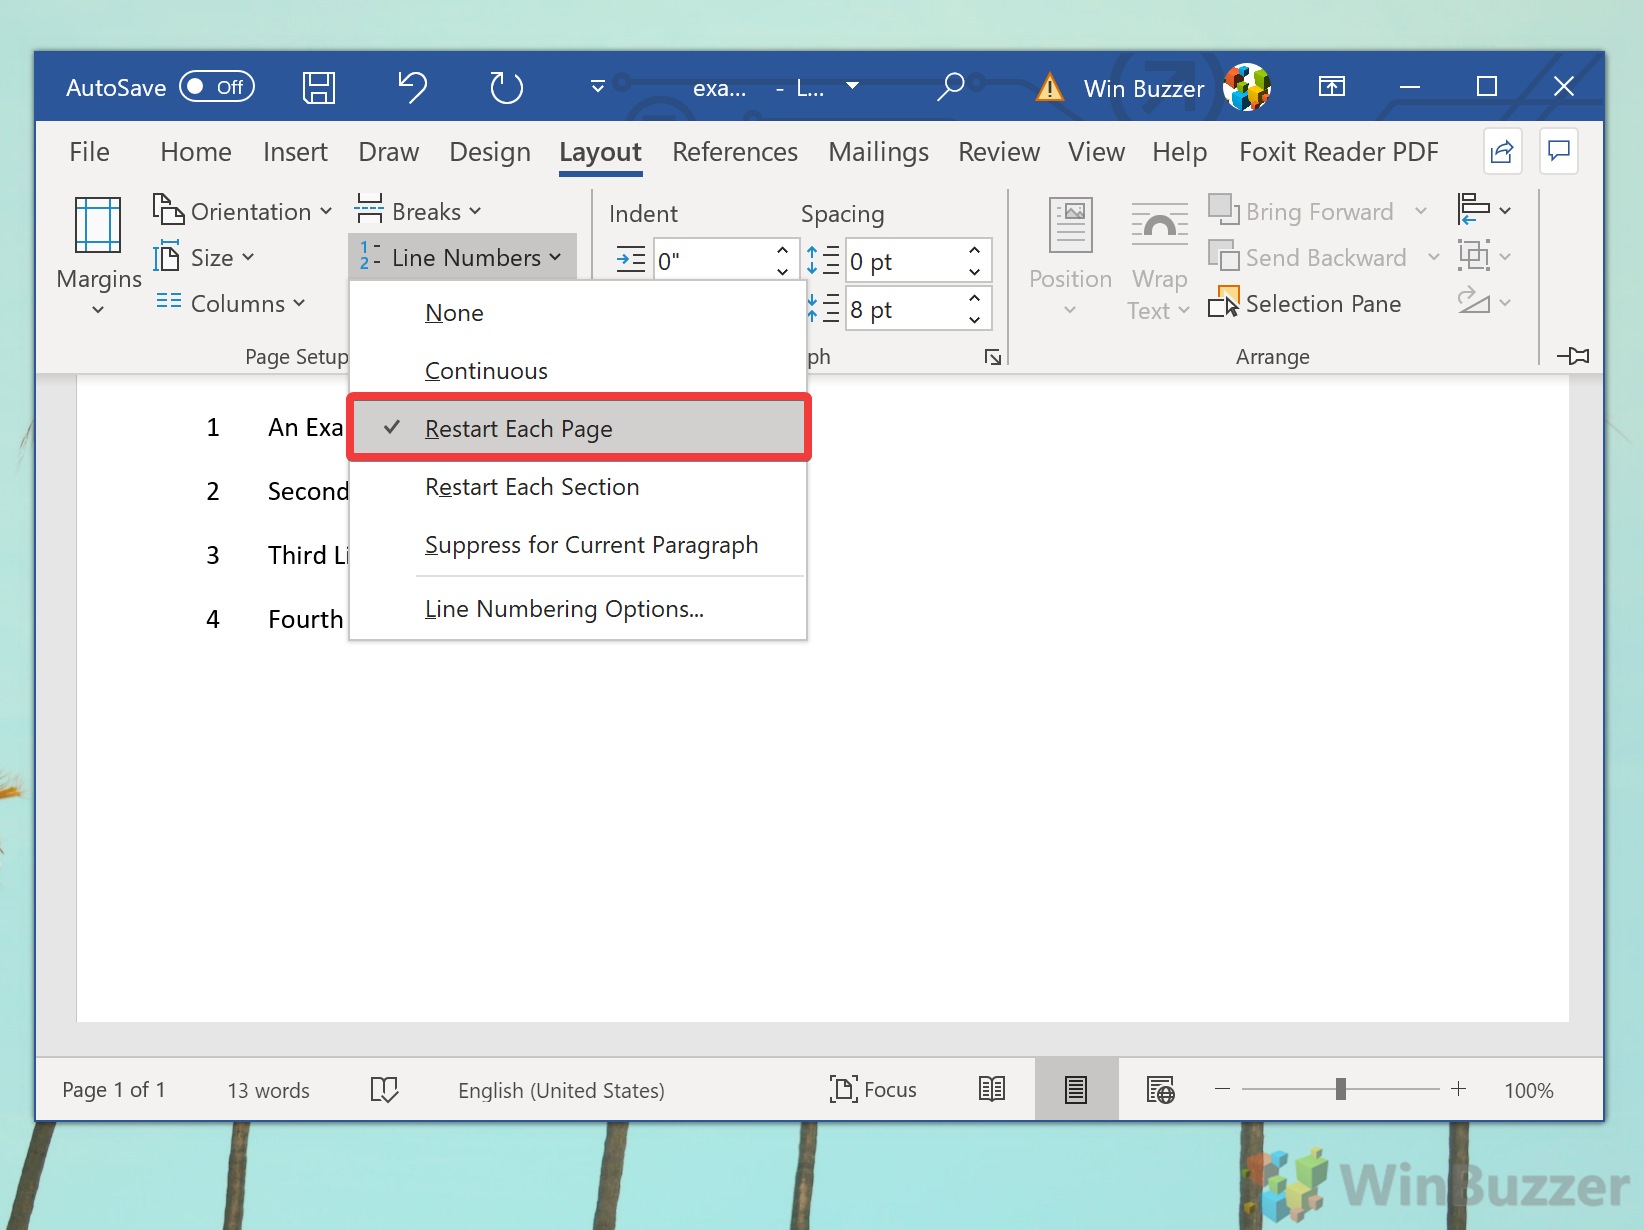The width and height of the screenshot is (1644, 1230).
Task: Open the Size dropdown
Action: [204, 257]
